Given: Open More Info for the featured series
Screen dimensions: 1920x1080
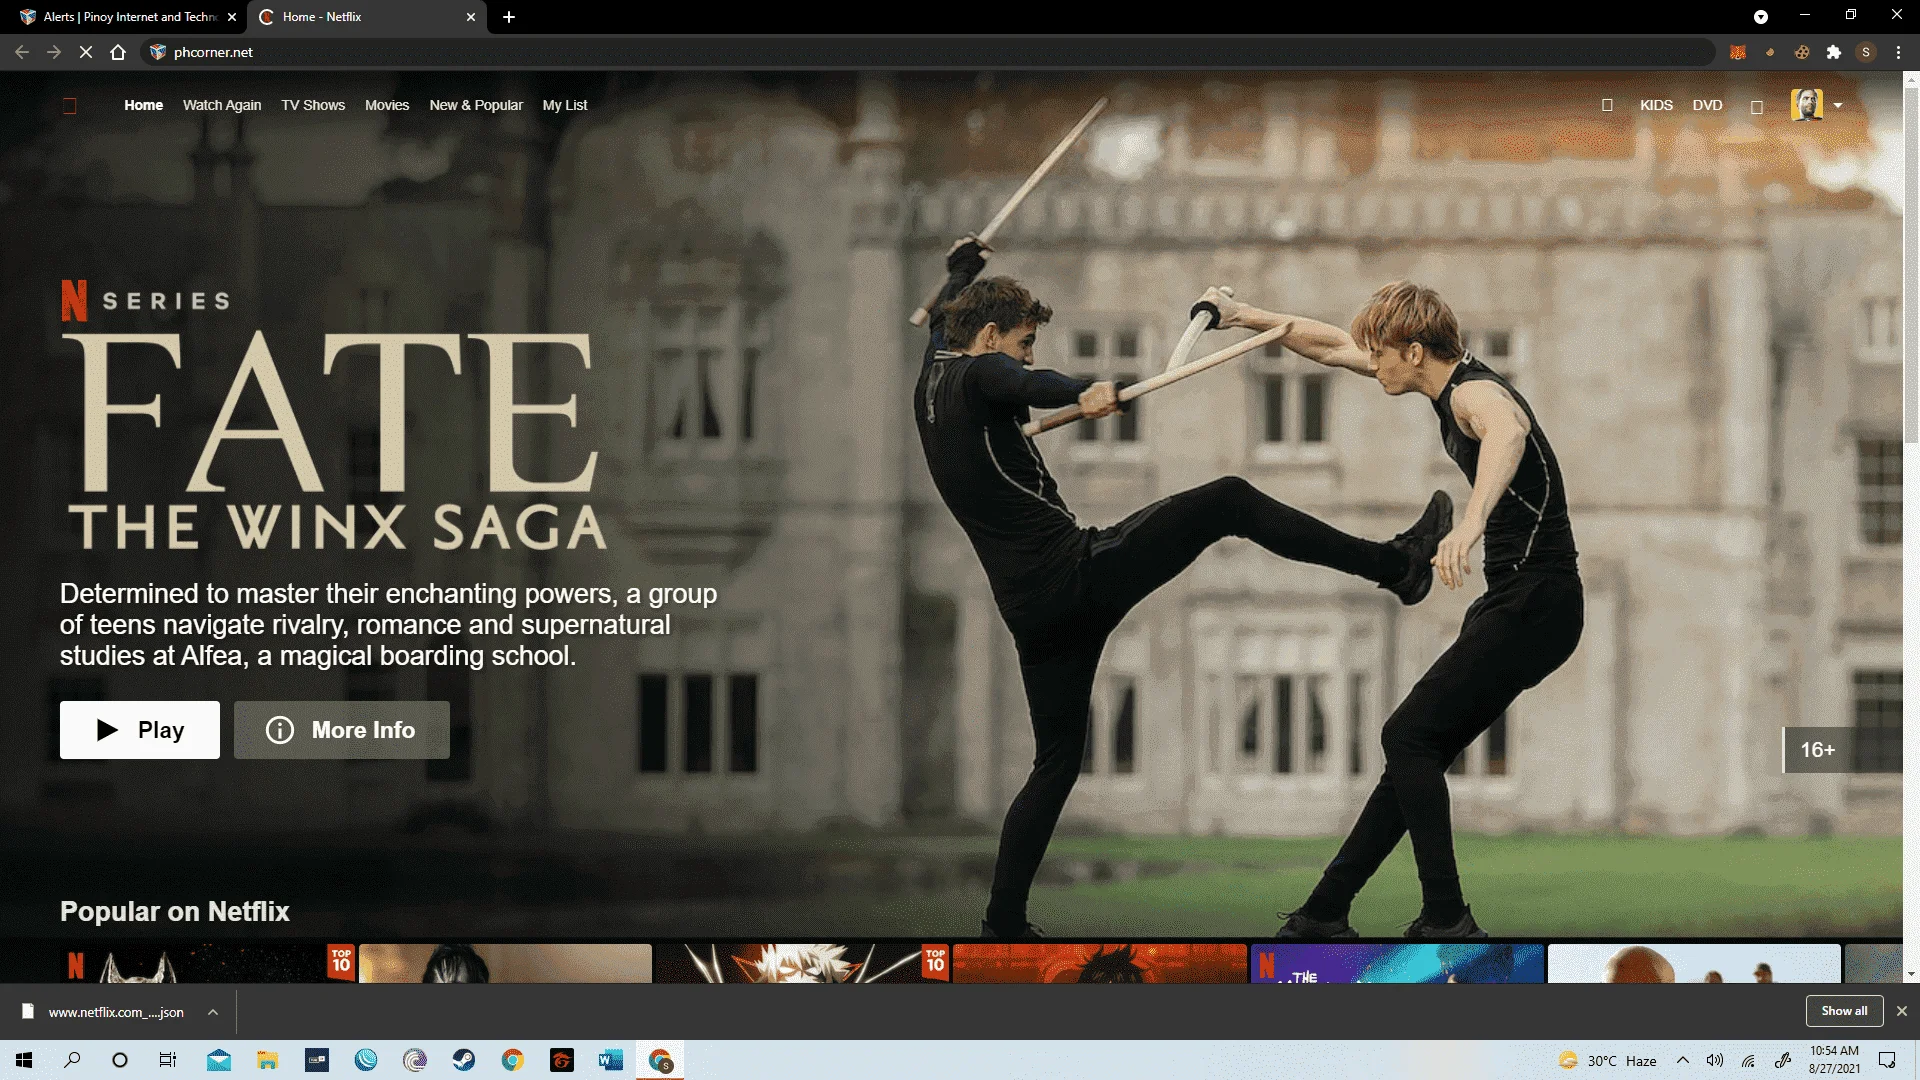Looking at the screenshot, I should pos(342,730).
